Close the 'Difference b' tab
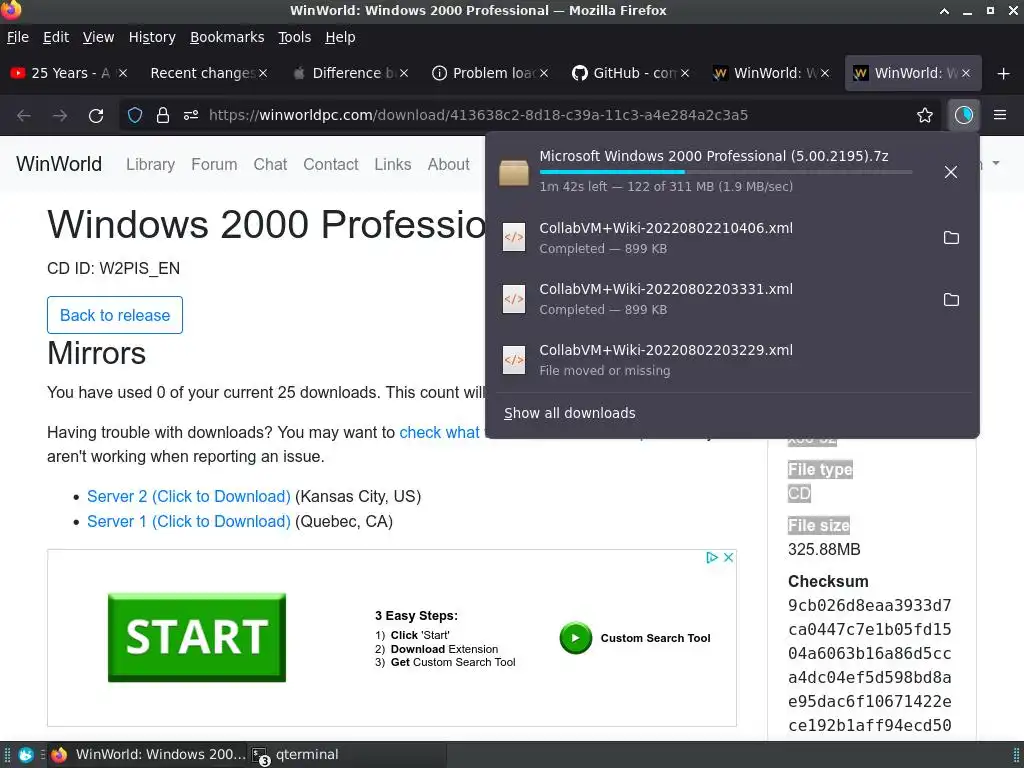Image resolution: width=1024 pixels, height=768 pixels. click(404, 73)
